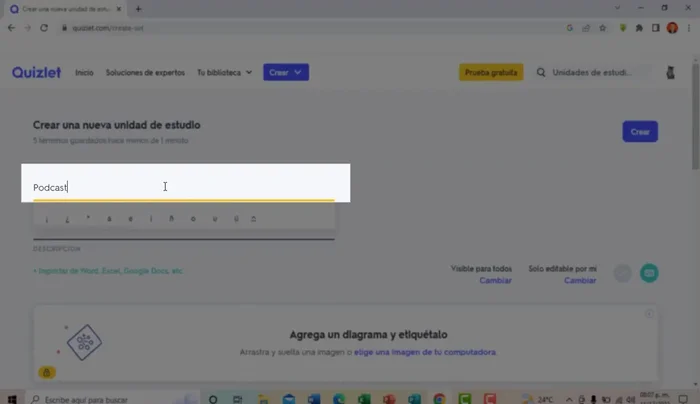Click Importar de Word, Excel, Google Docs link
The image size is (700, 404).
point(108,271)
